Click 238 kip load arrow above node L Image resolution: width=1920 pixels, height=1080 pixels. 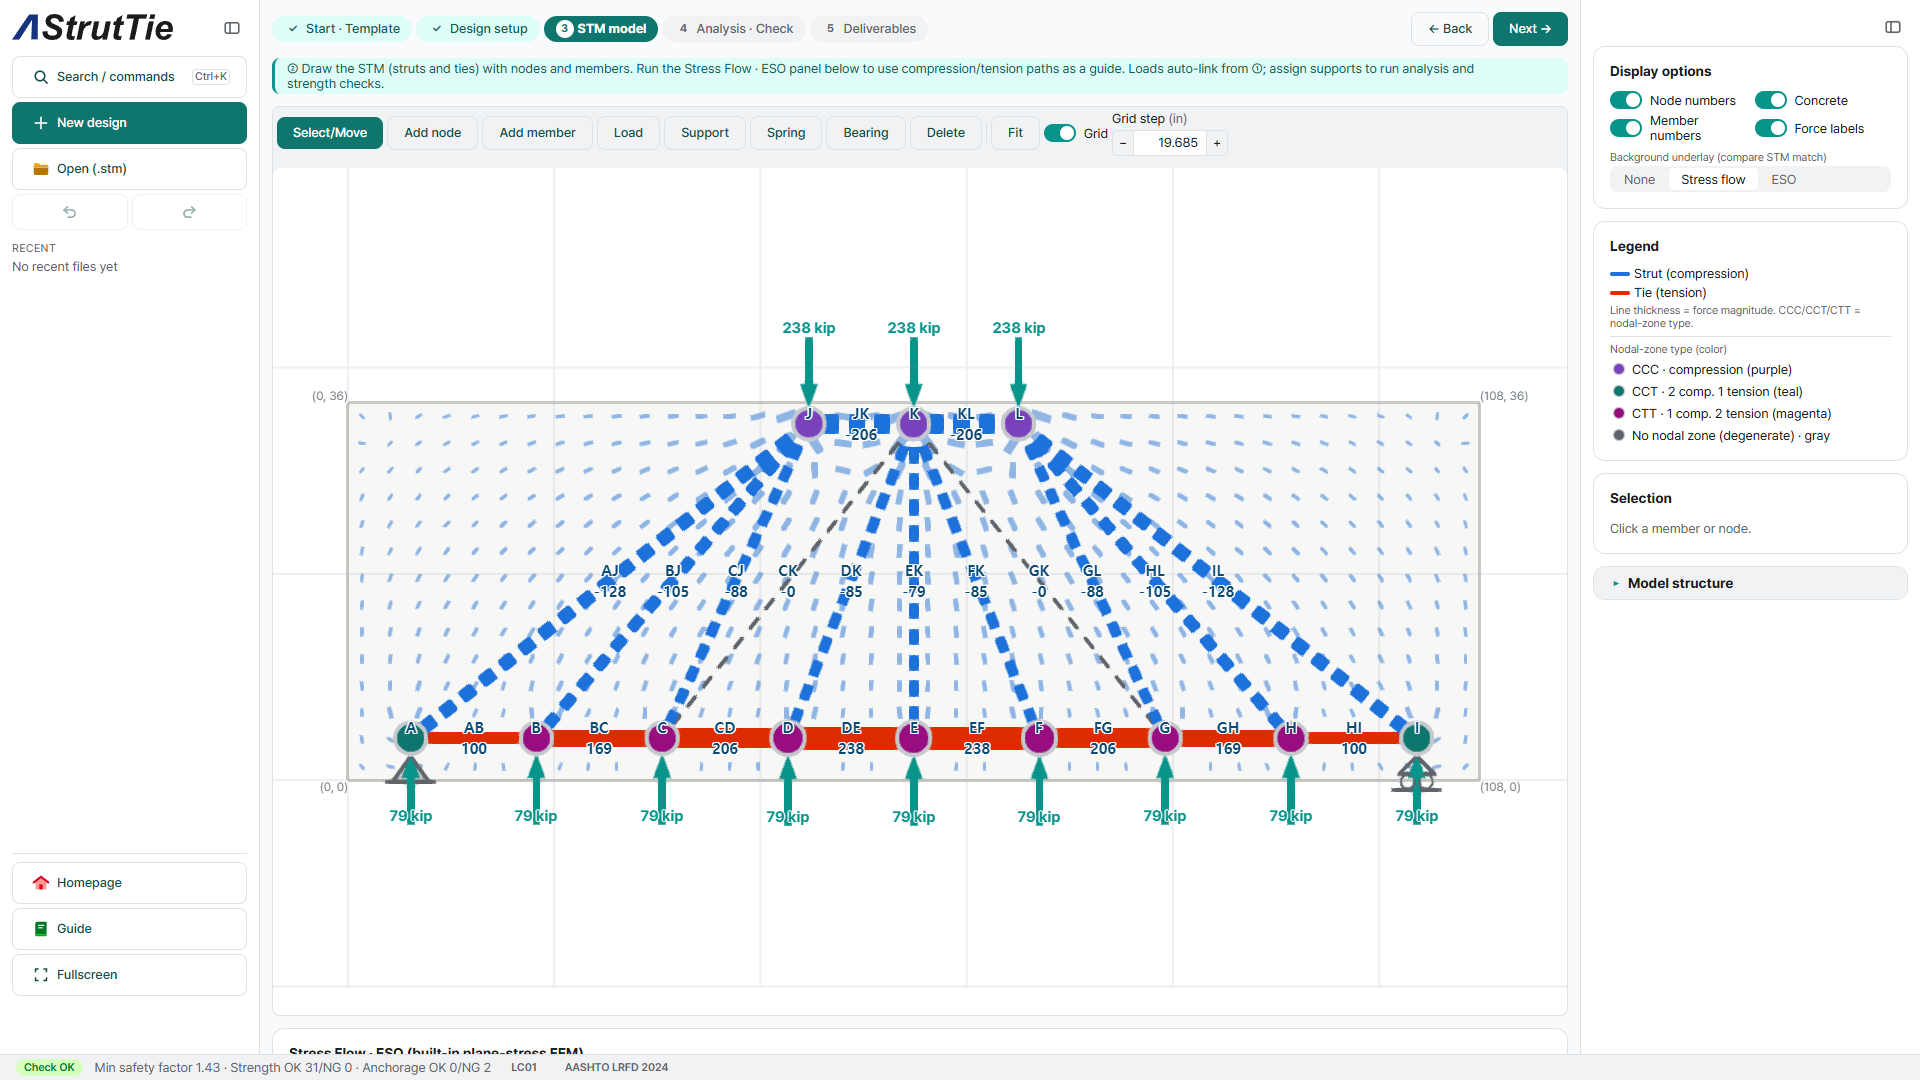tap(1018, 370)
